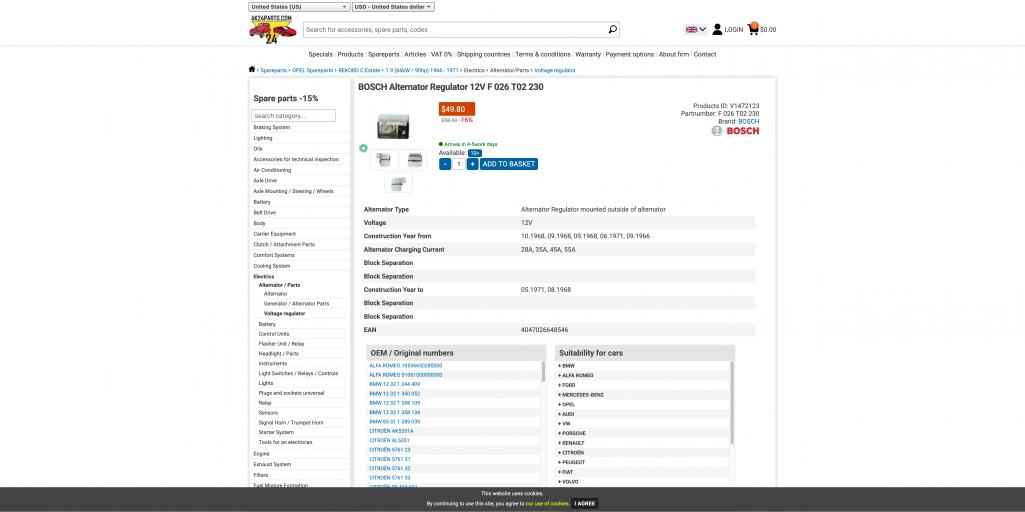Click the BOSCH brand logo
This screenshot has width=1025, height=512.
click(735, 131)
